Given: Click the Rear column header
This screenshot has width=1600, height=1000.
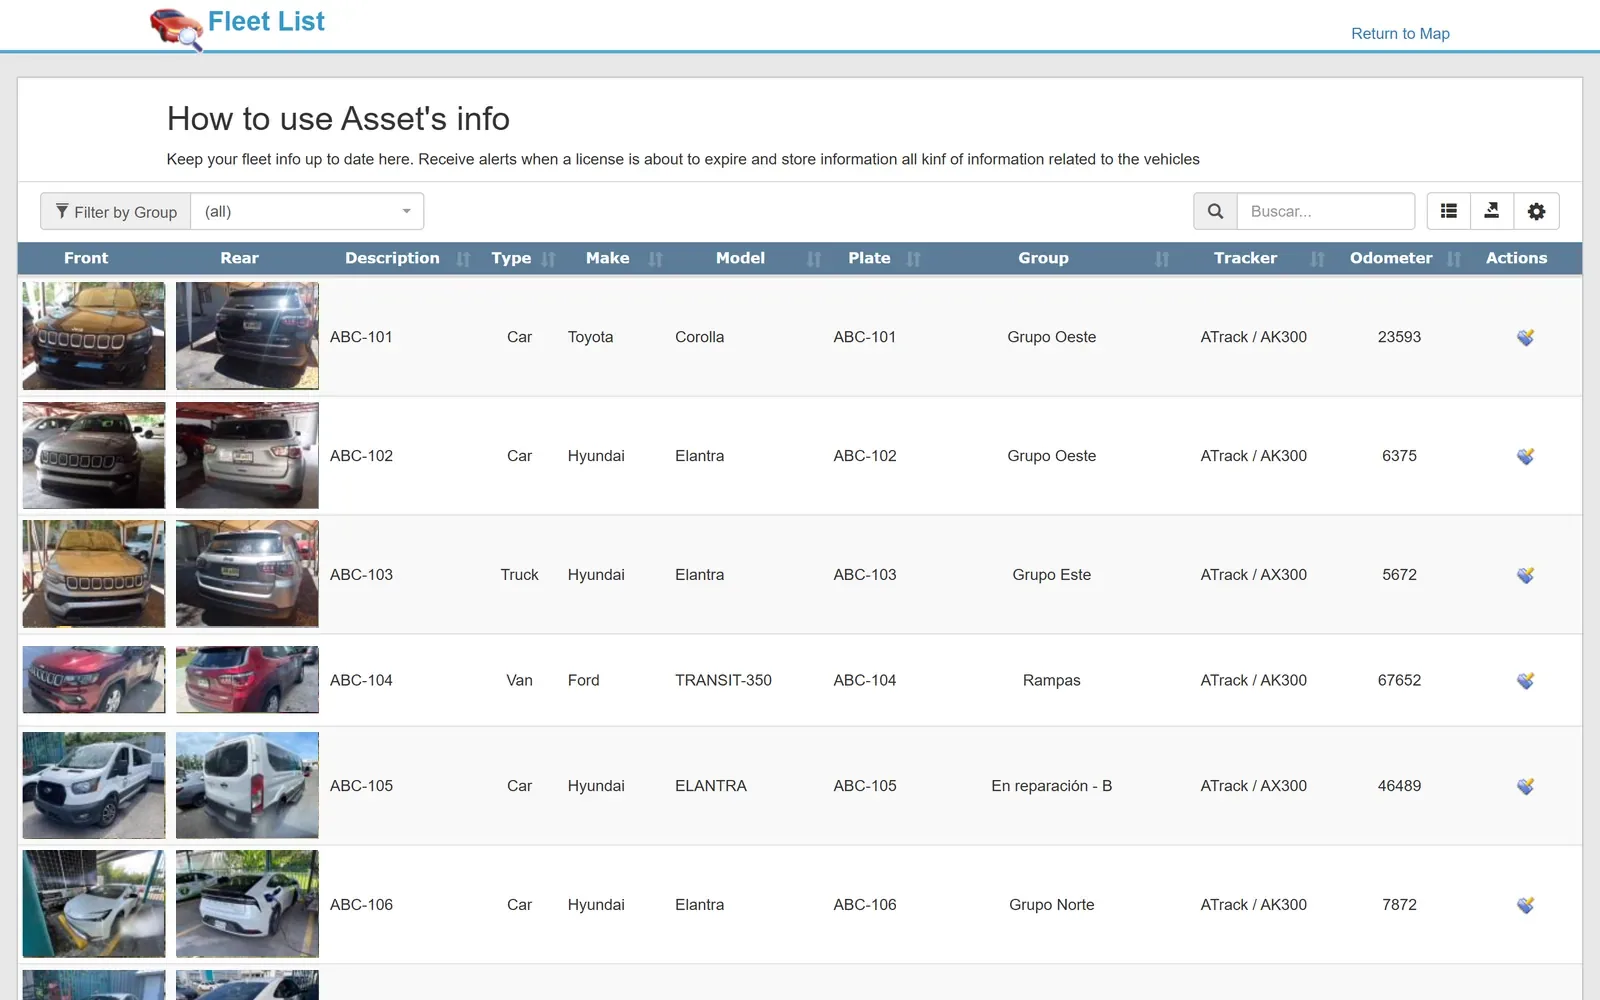Looking at the screenshot, I should 239,258.
